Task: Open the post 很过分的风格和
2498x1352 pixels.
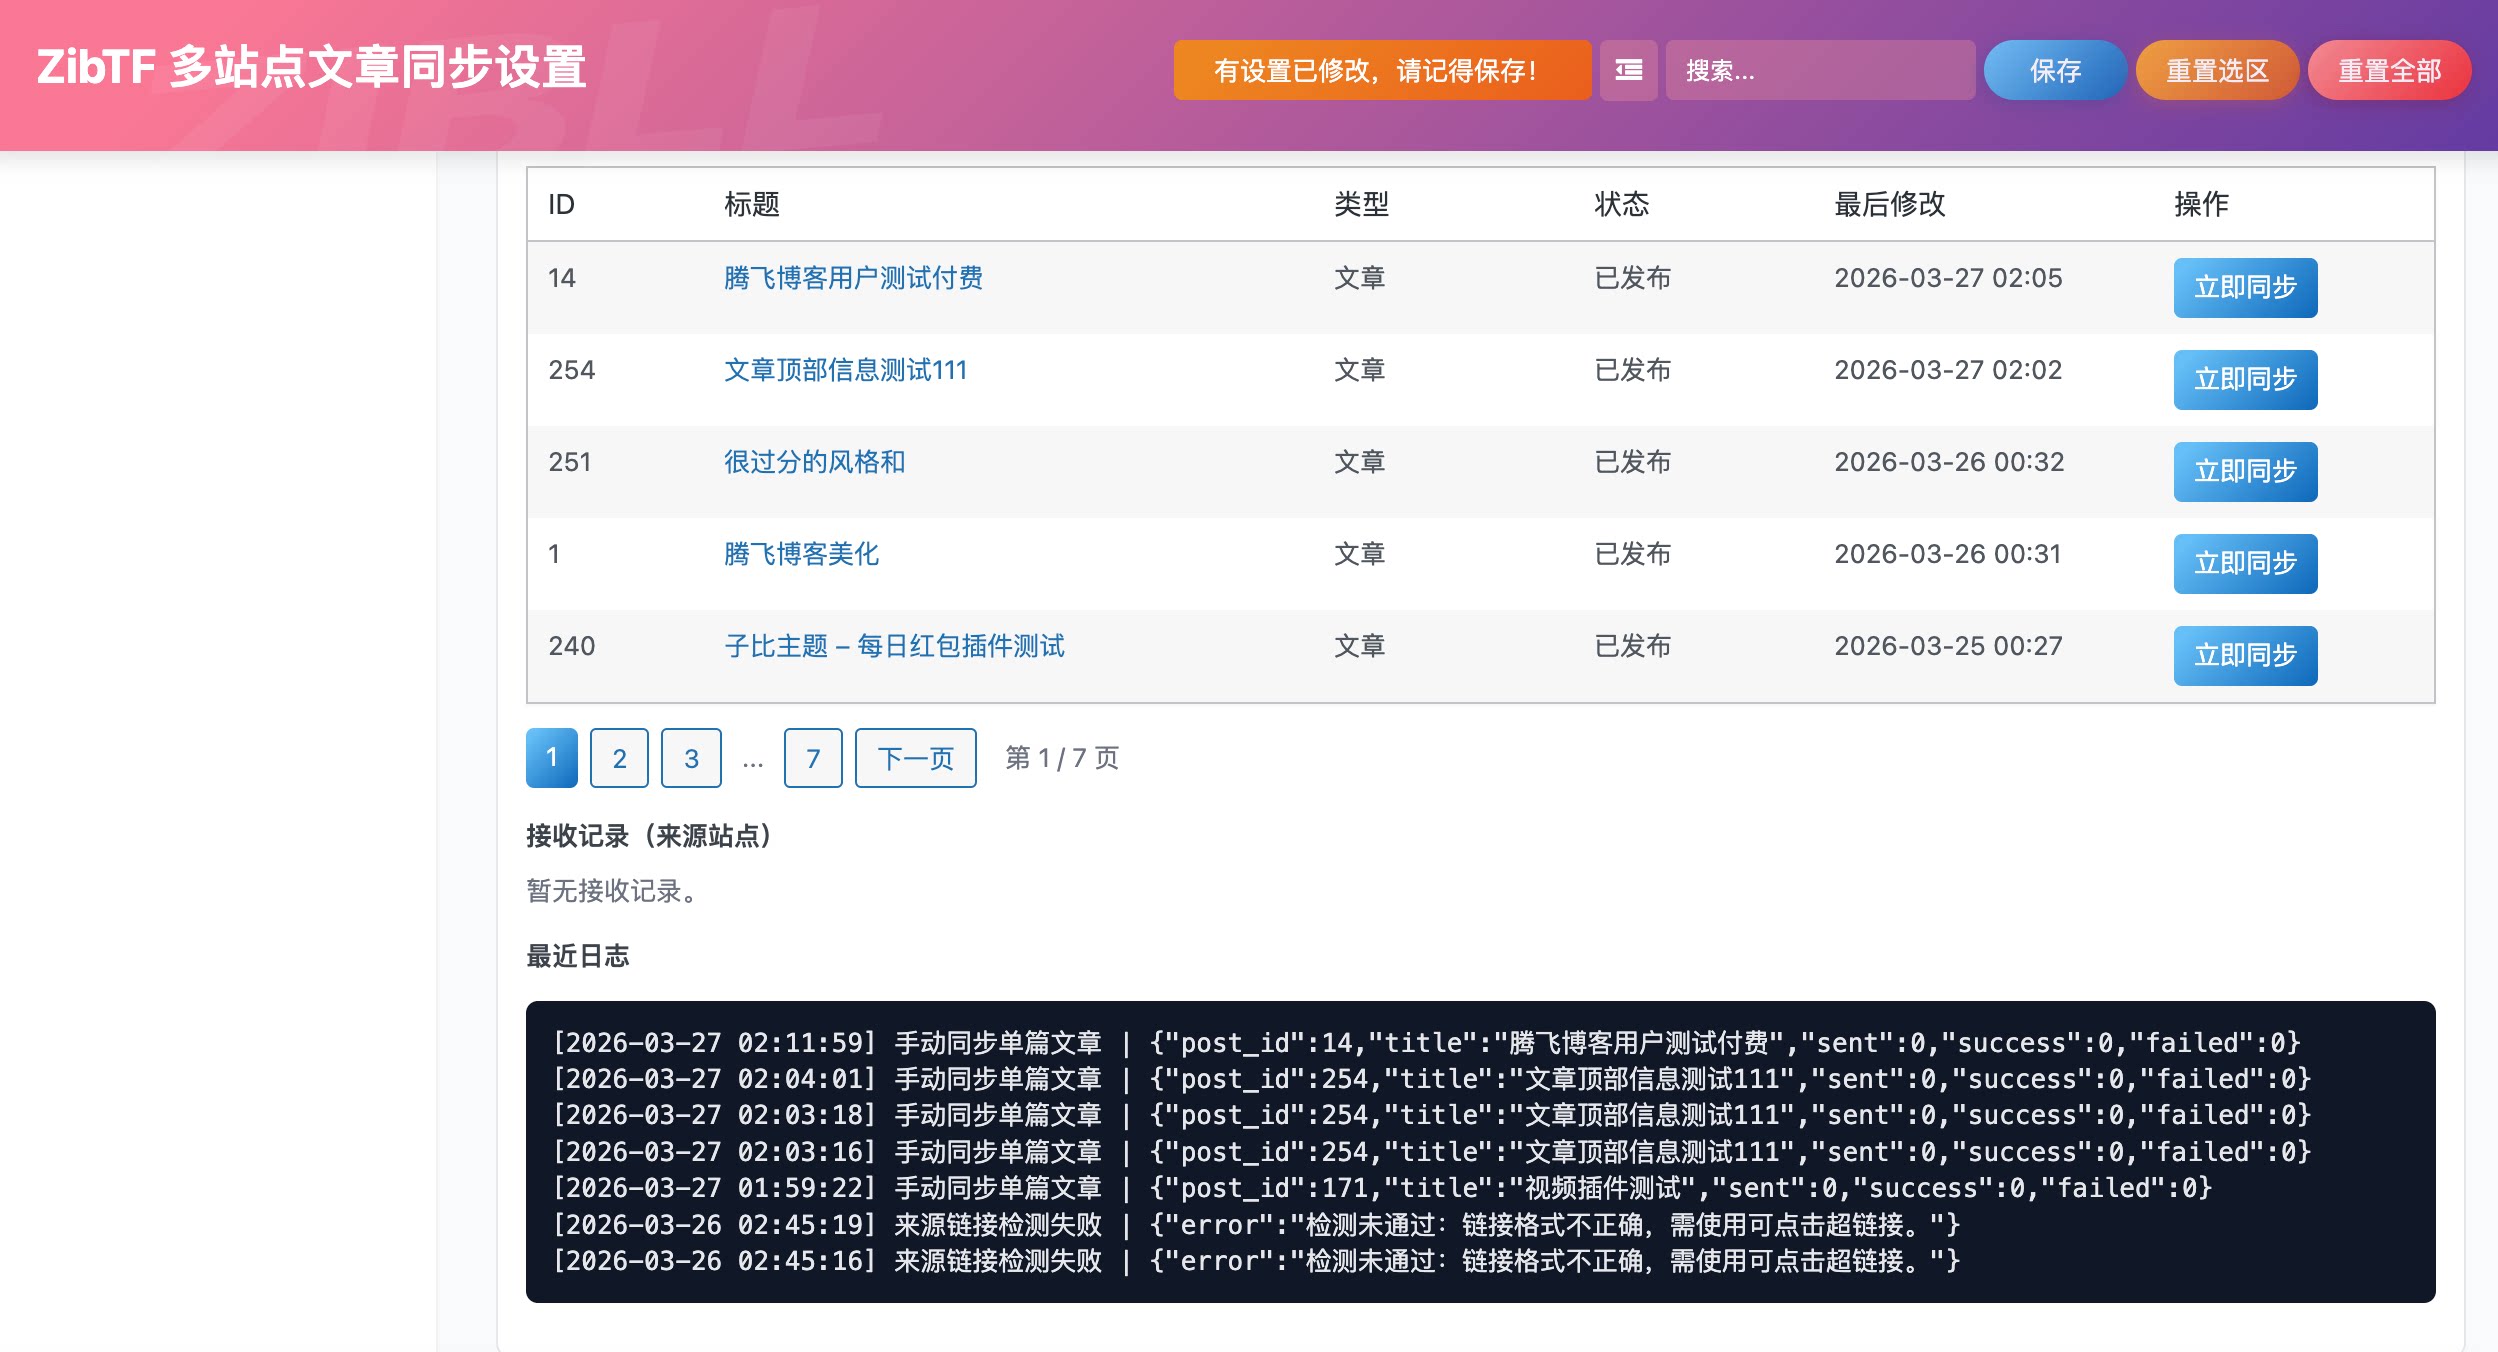Action: pyautogui.click(x=814, y=461)
